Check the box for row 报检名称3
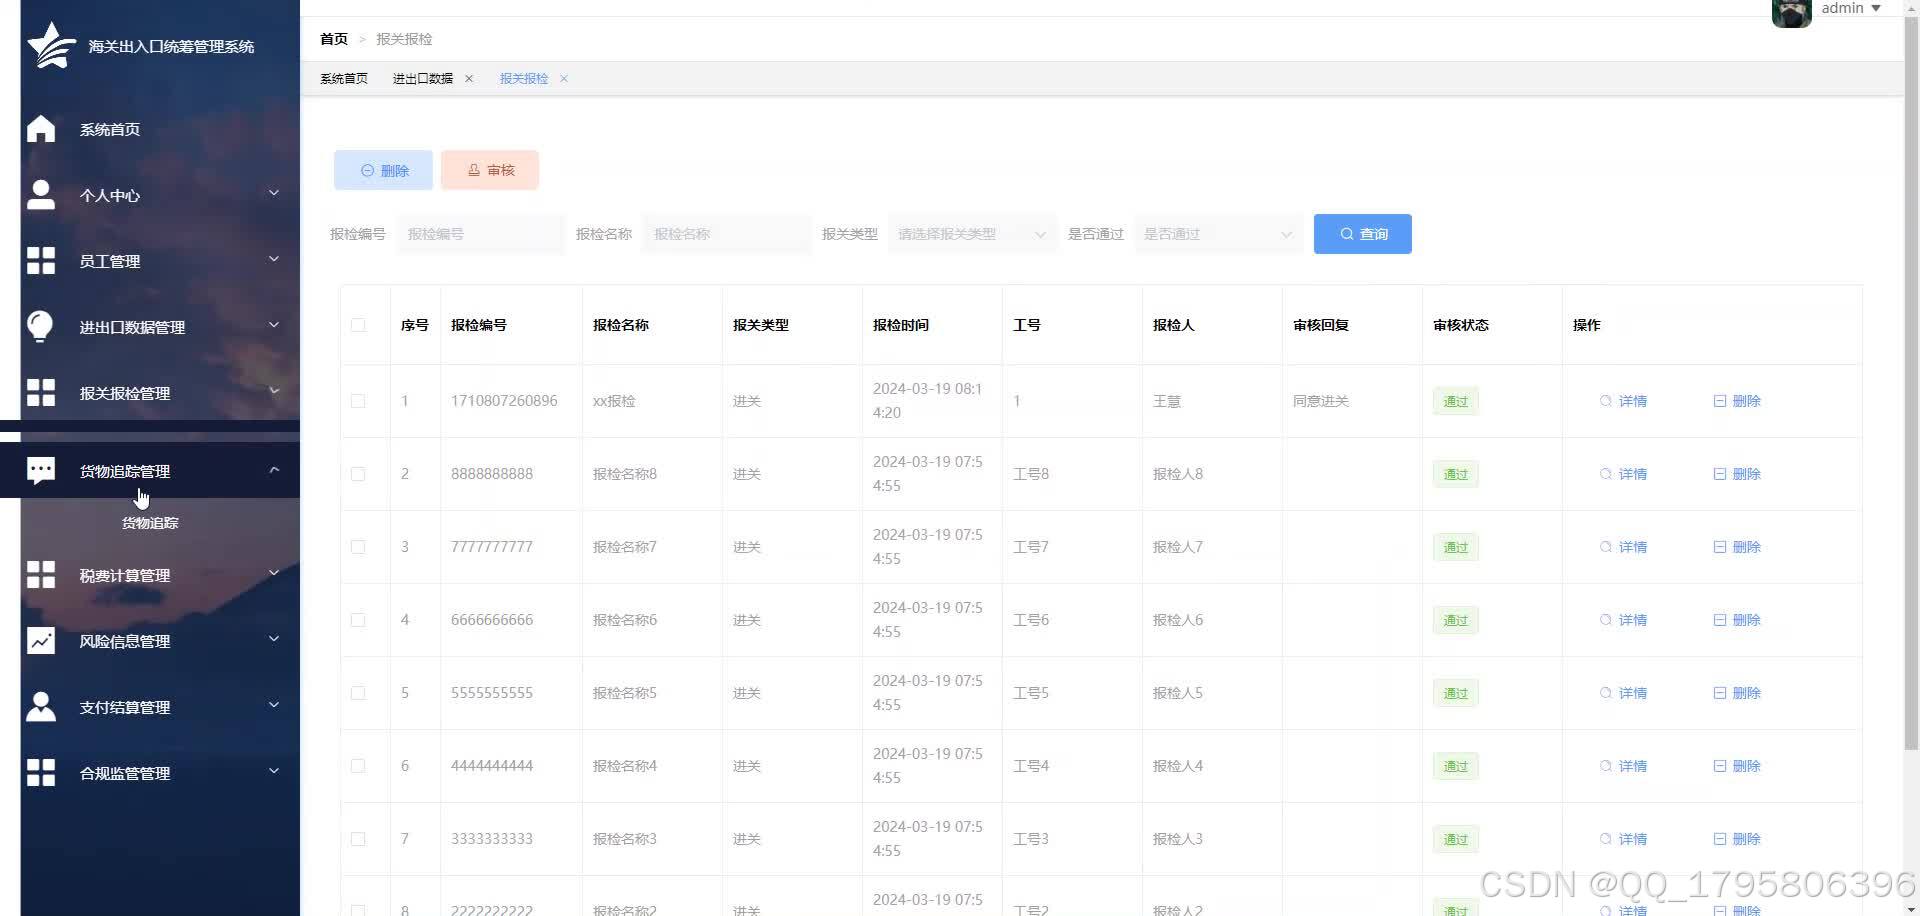This screenshot has height=916, width=1920. [x=358, y=839]
